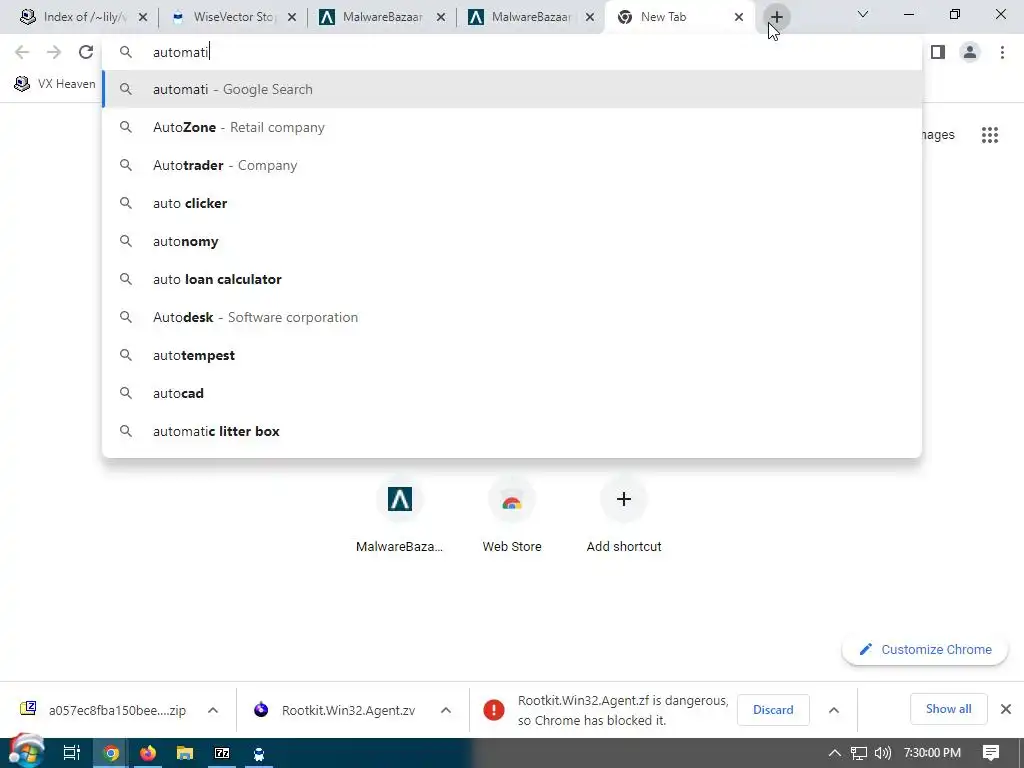
Task: Select Autodesk software corporation suggestion
Action: point(512,317)
